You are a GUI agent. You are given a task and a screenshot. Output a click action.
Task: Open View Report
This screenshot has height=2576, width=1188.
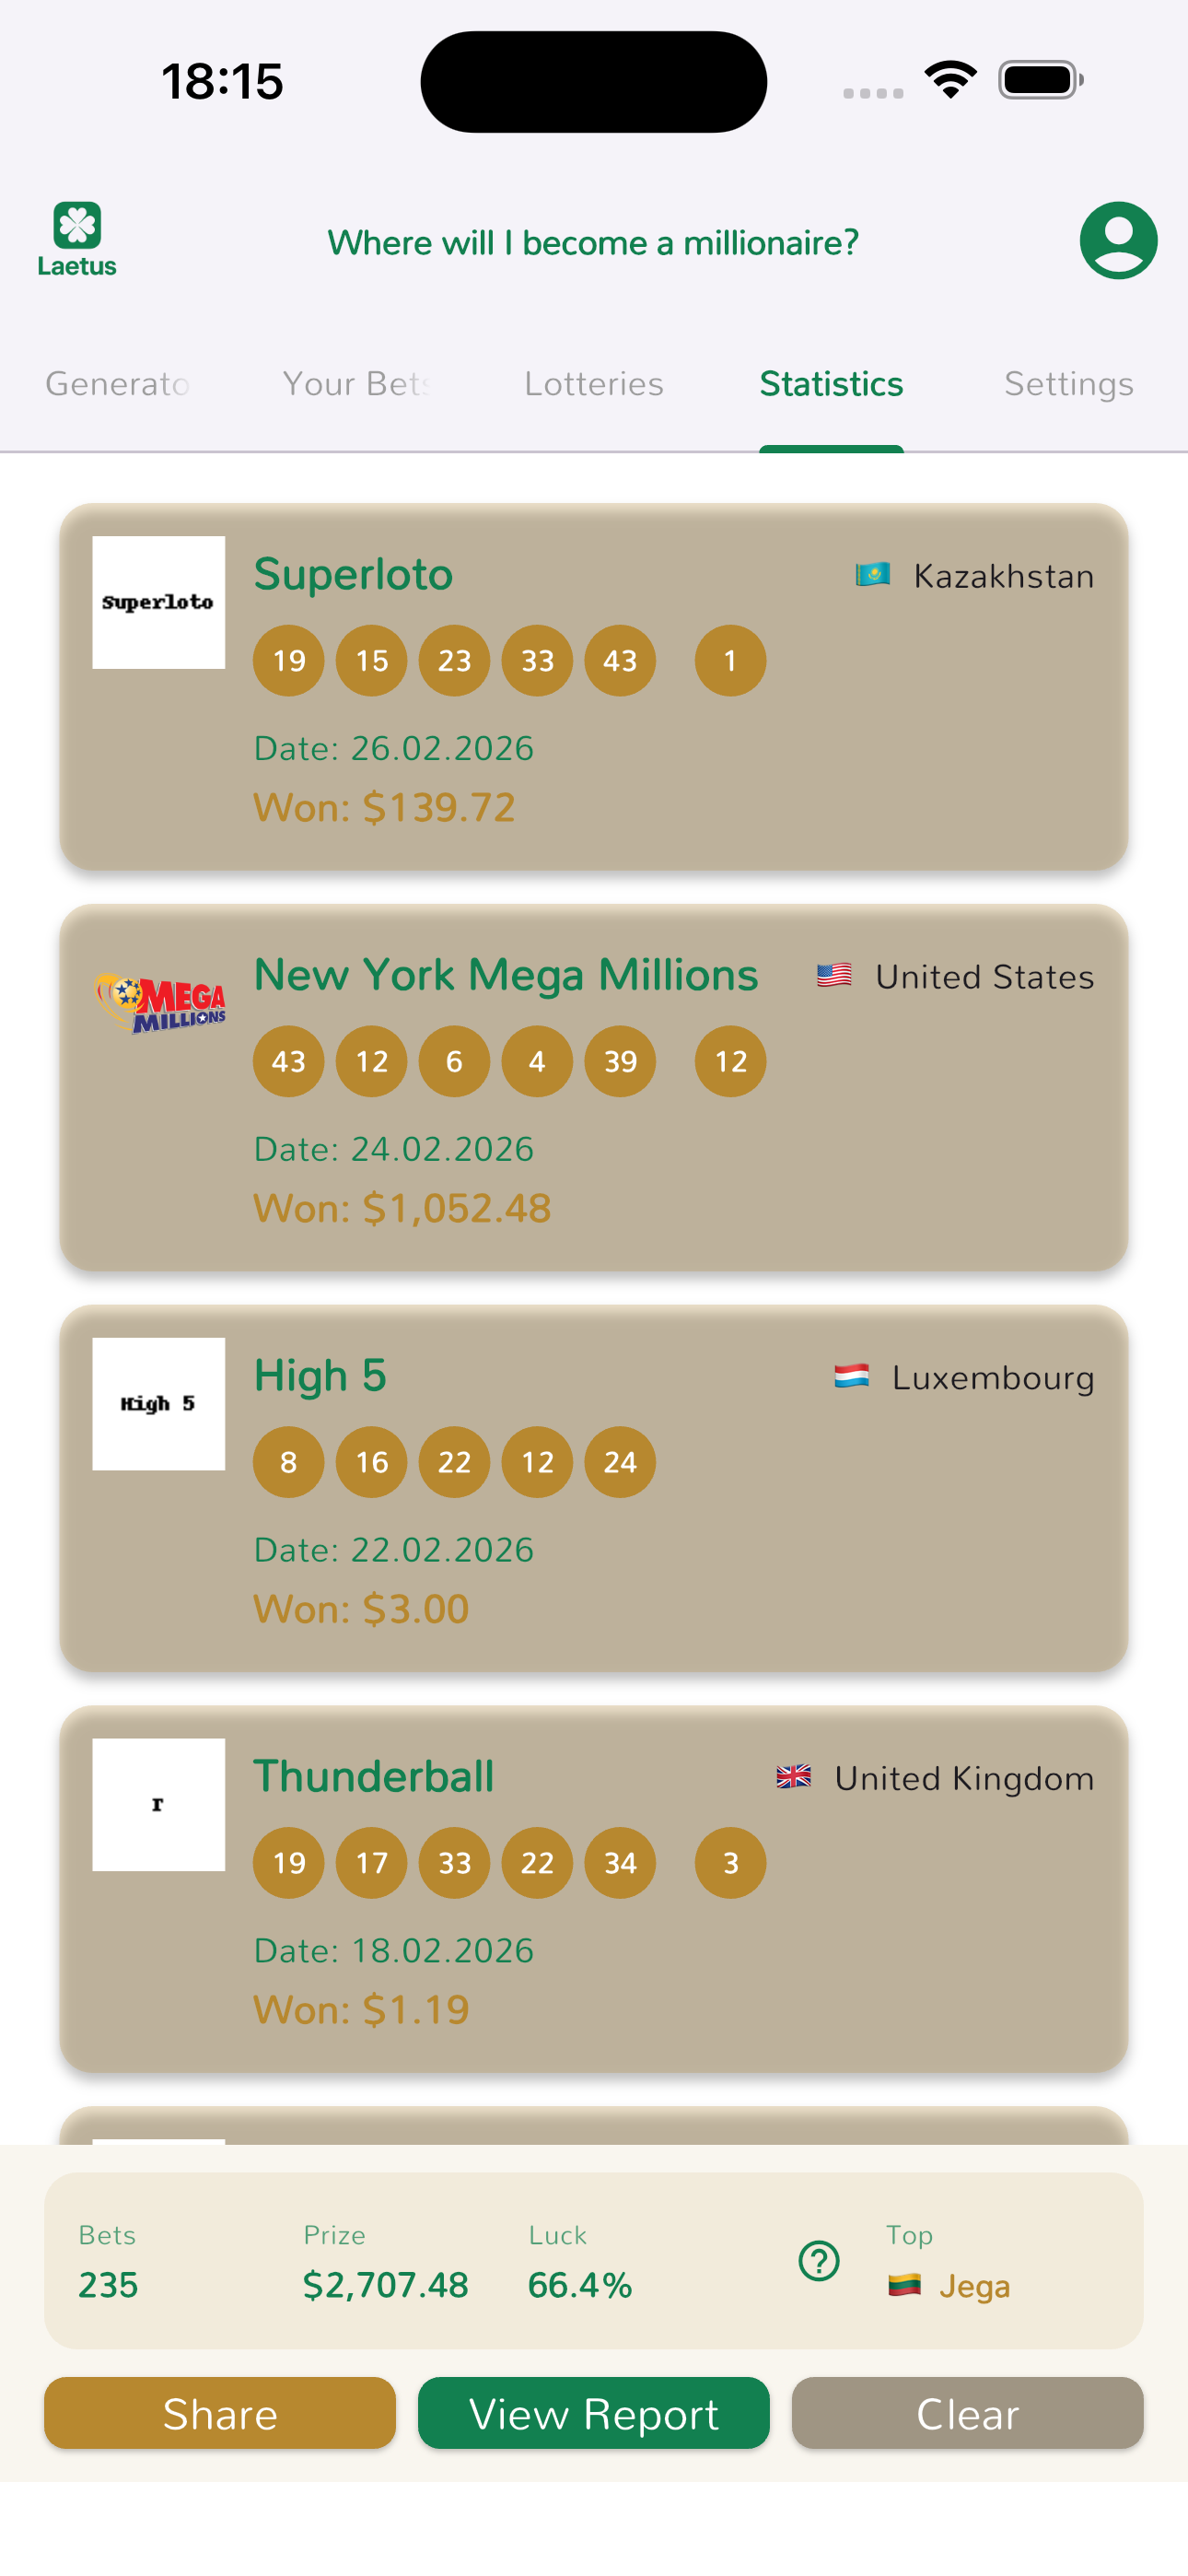pos(594,2413)
